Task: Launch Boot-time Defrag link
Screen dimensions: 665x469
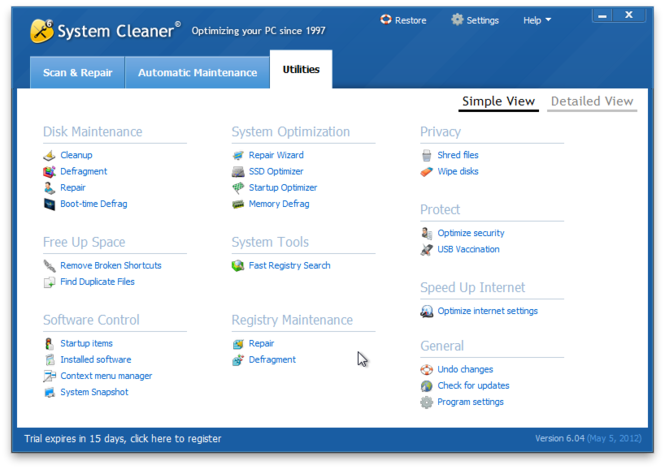Action: point(94,204)
